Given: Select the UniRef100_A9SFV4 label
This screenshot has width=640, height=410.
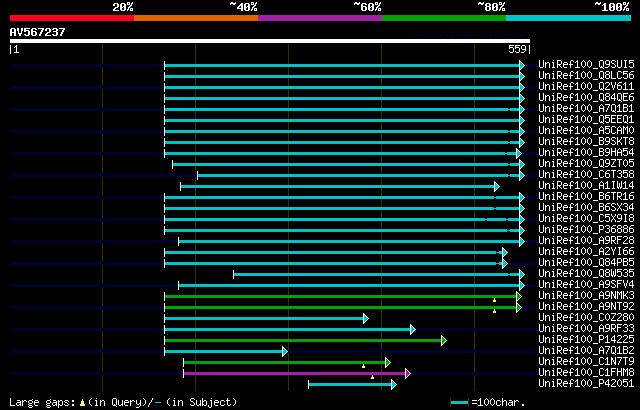Looking at the screenshot, I should click(x=586, y=285).
